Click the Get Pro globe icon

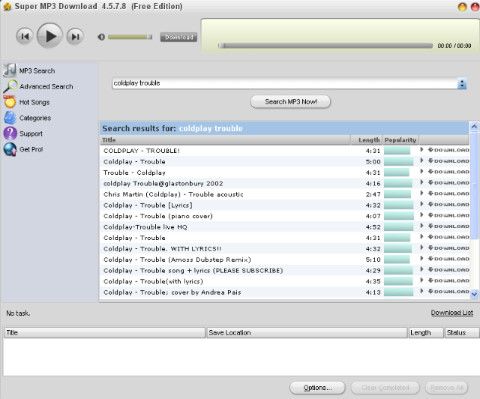(x=10, y=149)
